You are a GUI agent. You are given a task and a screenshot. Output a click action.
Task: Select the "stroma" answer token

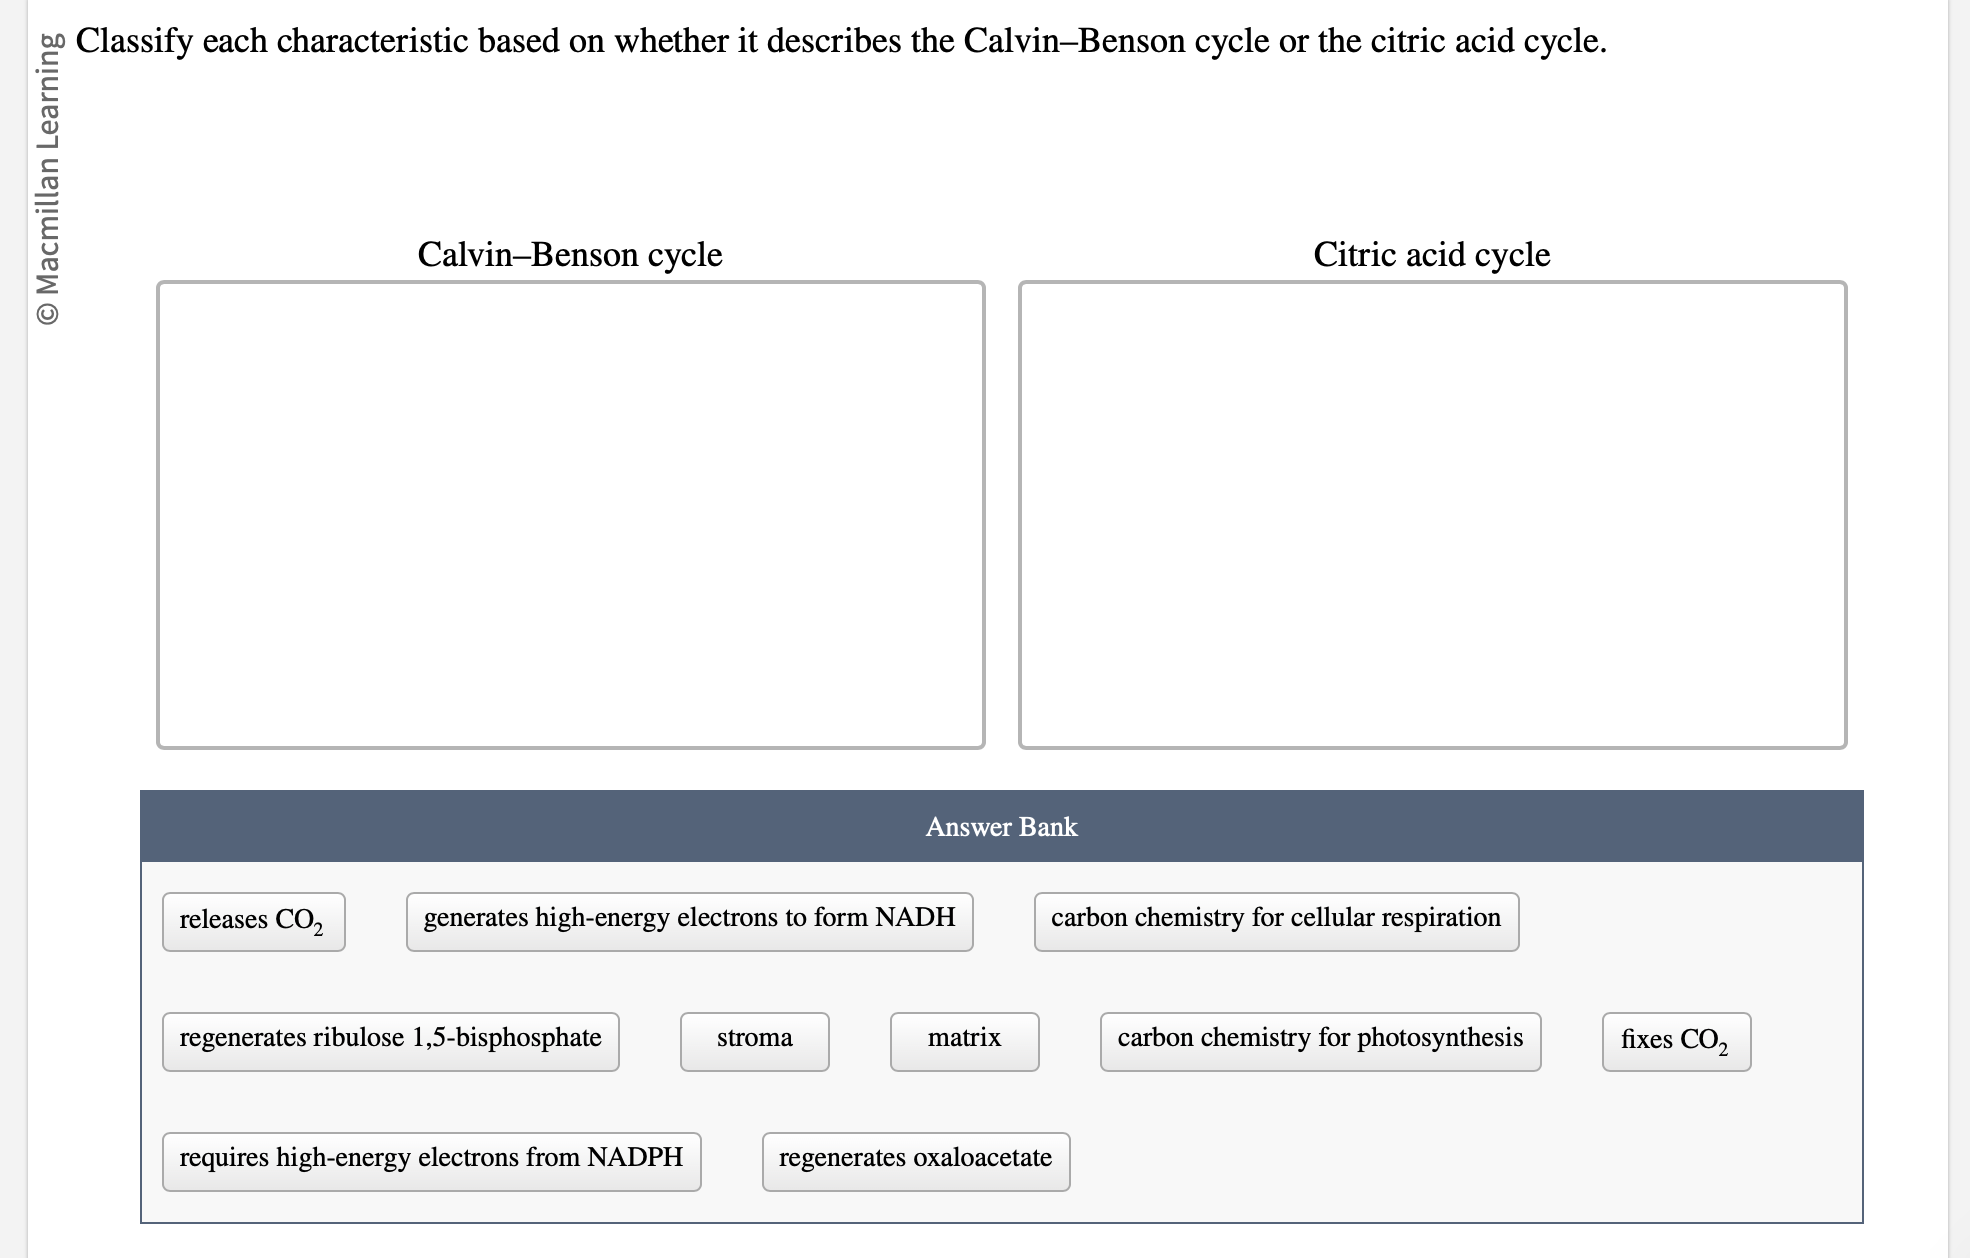point(754,1039)
